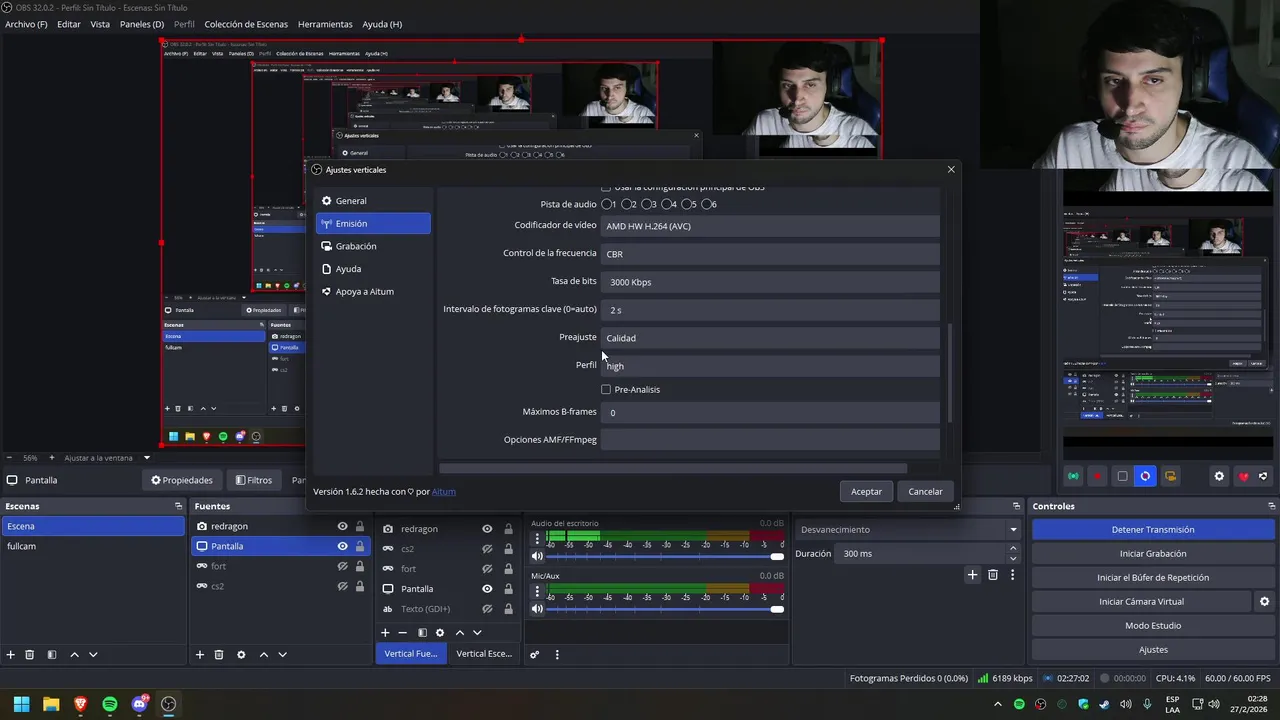The width and height of the screenshot is (1280, 720).
Task: Open Mic/Aux three-dot options
Action: point(537,592)
